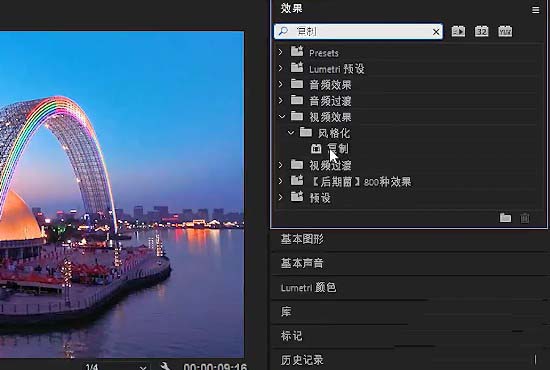
Task: Click the 效果 panel title
Action: coord(291,8)
